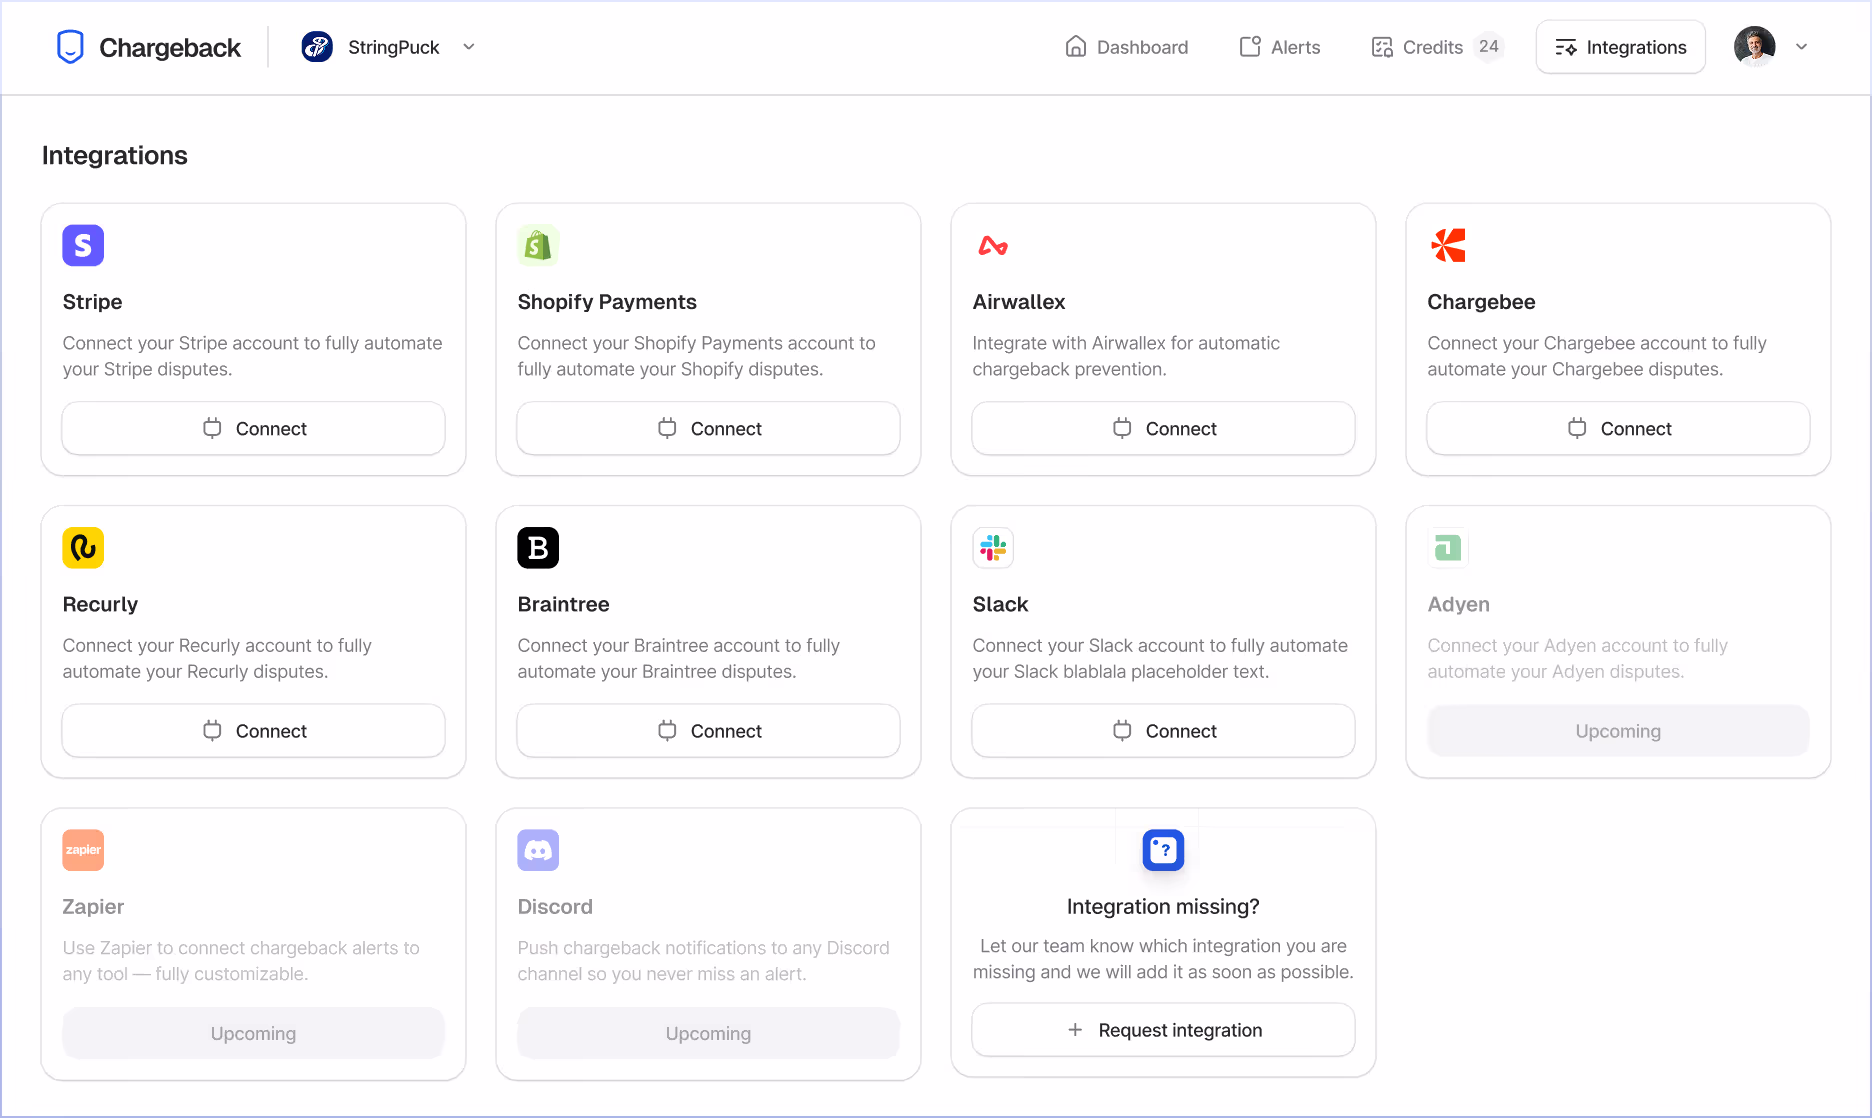The width and height of the screenshot is (1872, 1118).
Task: Click the Credits icon in navigation
Action: (1382, 47)
